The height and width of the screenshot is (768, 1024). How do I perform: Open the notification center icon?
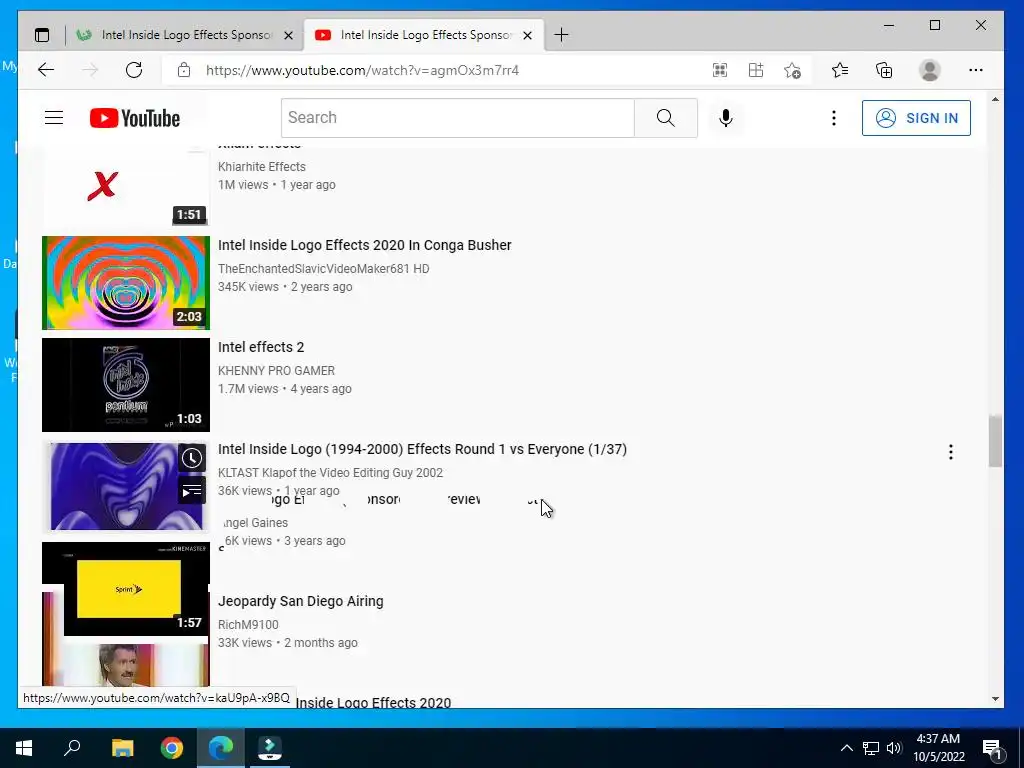pyautogui.click(x=992, y=748)
